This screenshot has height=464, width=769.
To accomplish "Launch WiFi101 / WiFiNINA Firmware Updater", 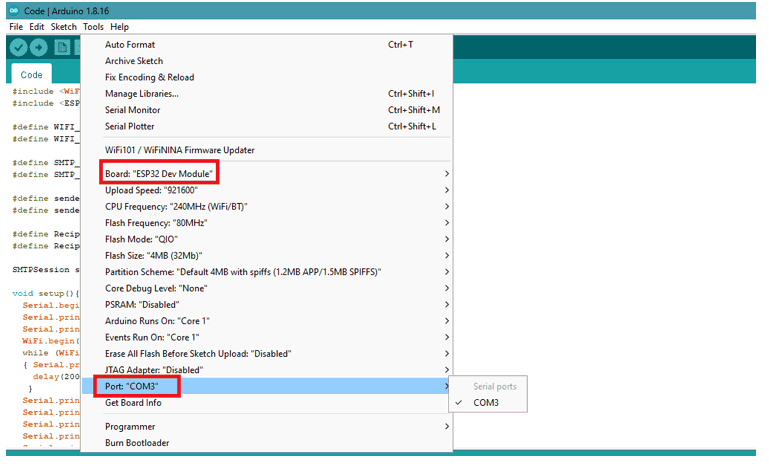I will point(179,150).
